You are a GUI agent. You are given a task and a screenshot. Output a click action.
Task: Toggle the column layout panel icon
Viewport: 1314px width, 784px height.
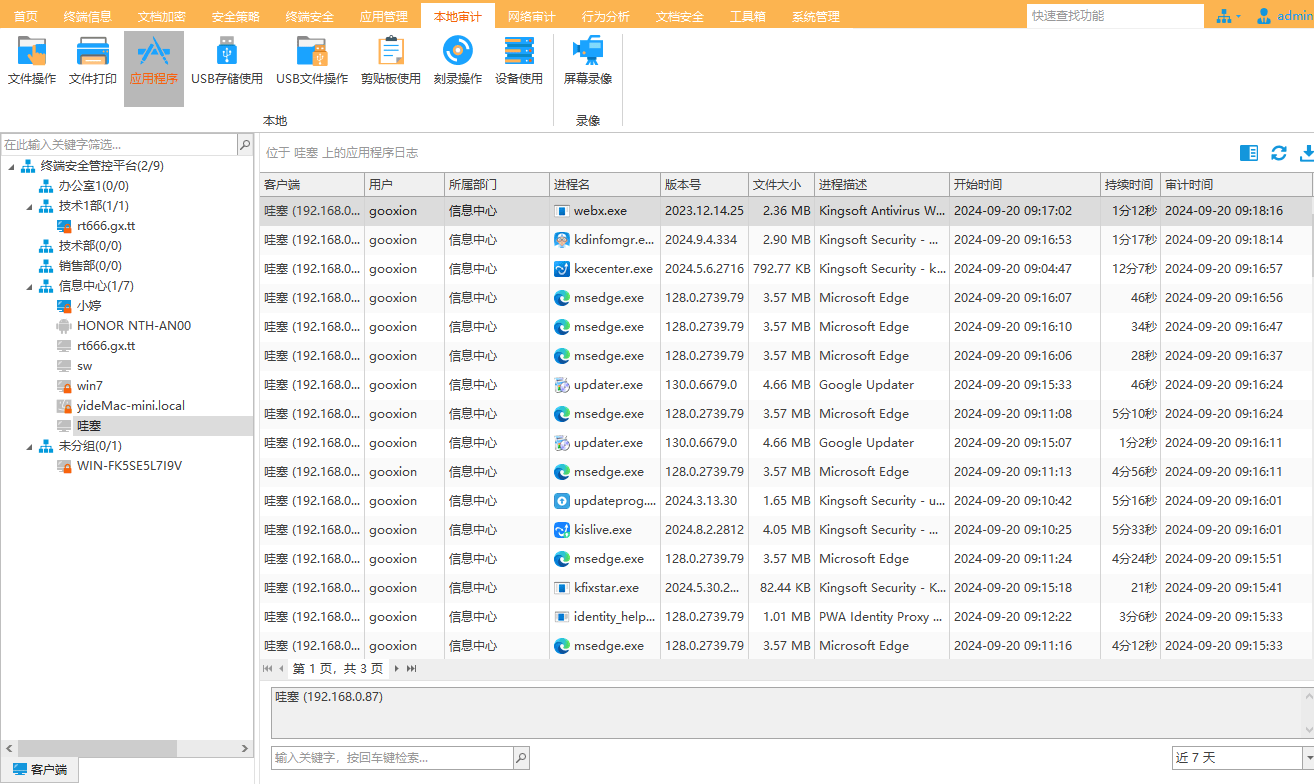click(x=1248, y=153)
